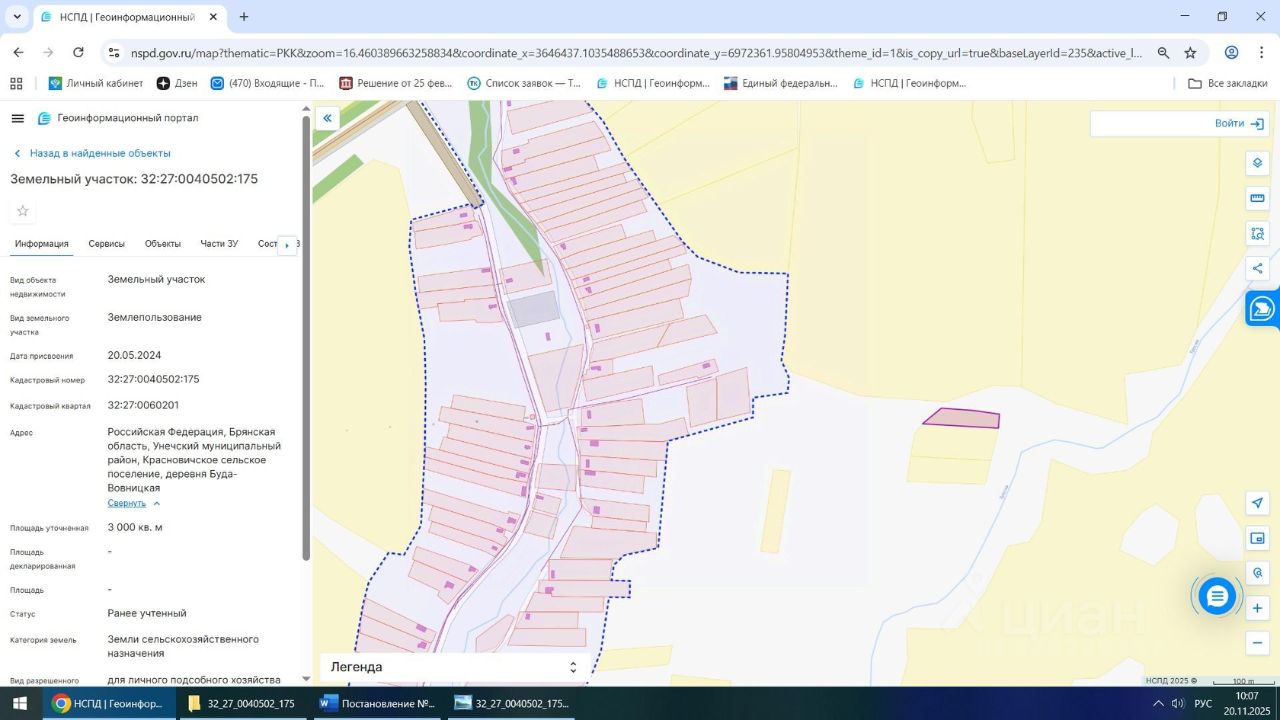Open the Части ЗУ tab
This screenshot has width=1280, height=720.
point(219,244)
